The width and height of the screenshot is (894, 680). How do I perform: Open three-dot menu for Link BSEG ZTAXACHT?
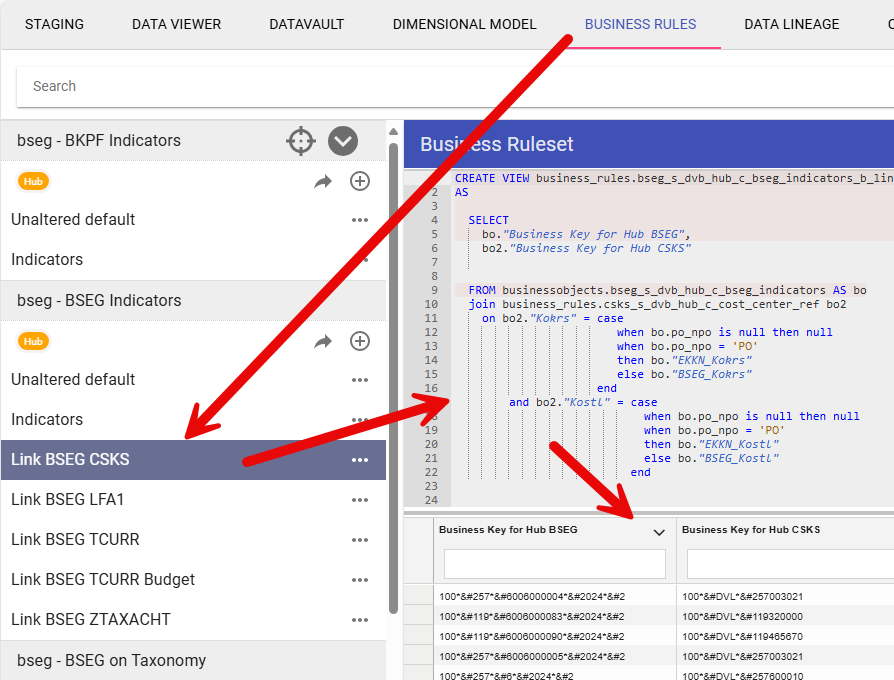tap(360, 620)
